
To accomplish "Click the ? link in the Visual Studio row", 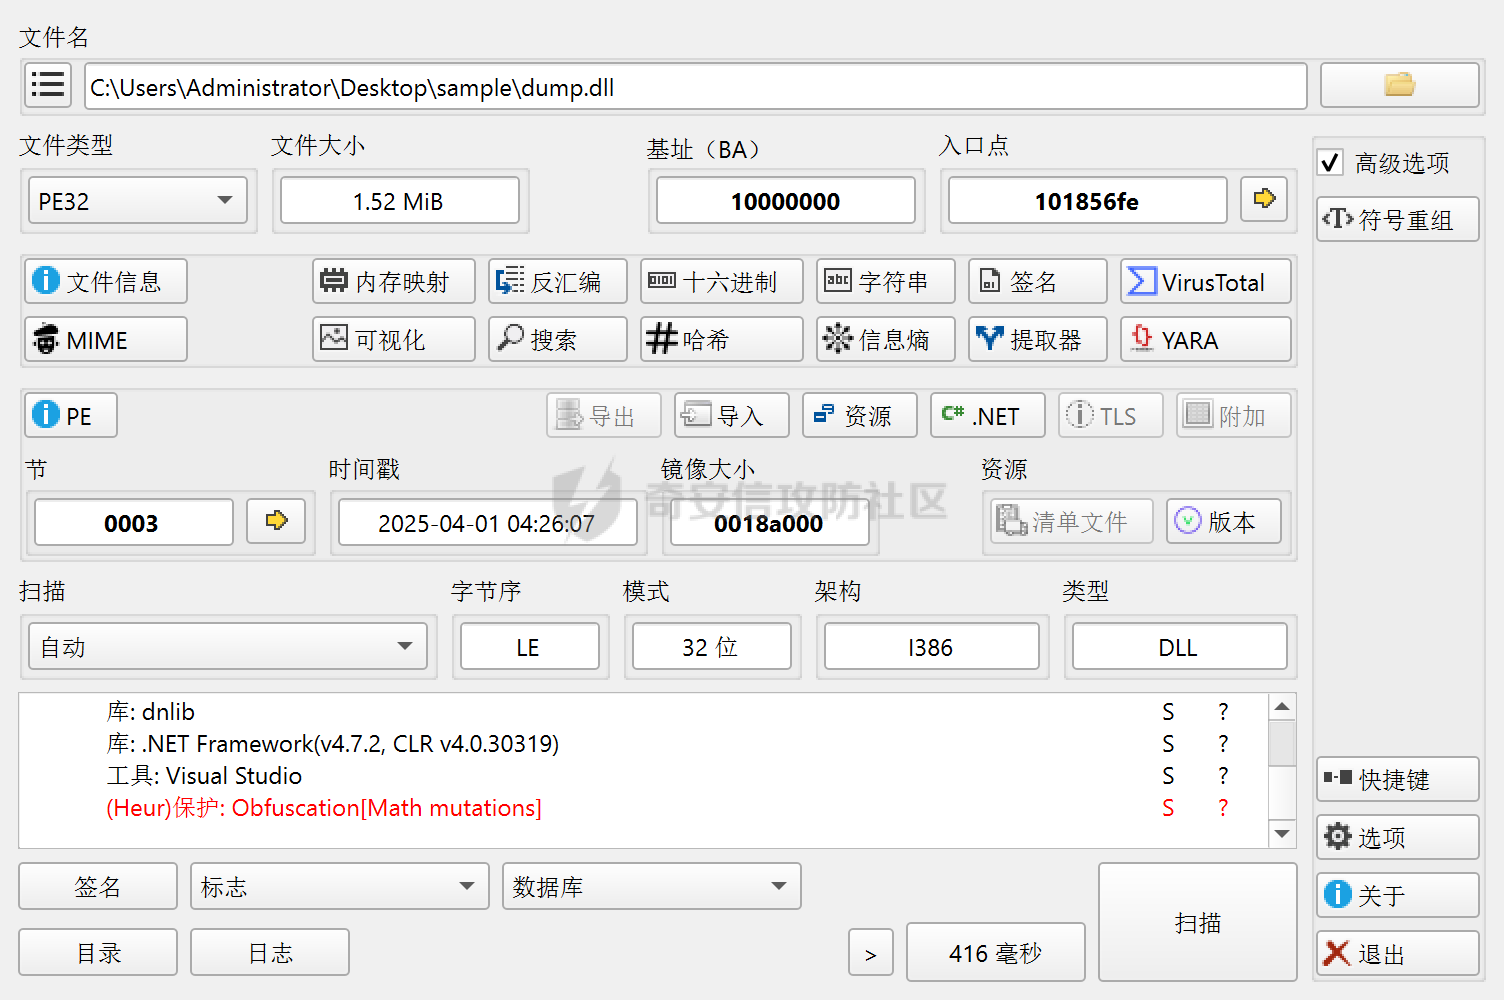I will click(1223, 775).
